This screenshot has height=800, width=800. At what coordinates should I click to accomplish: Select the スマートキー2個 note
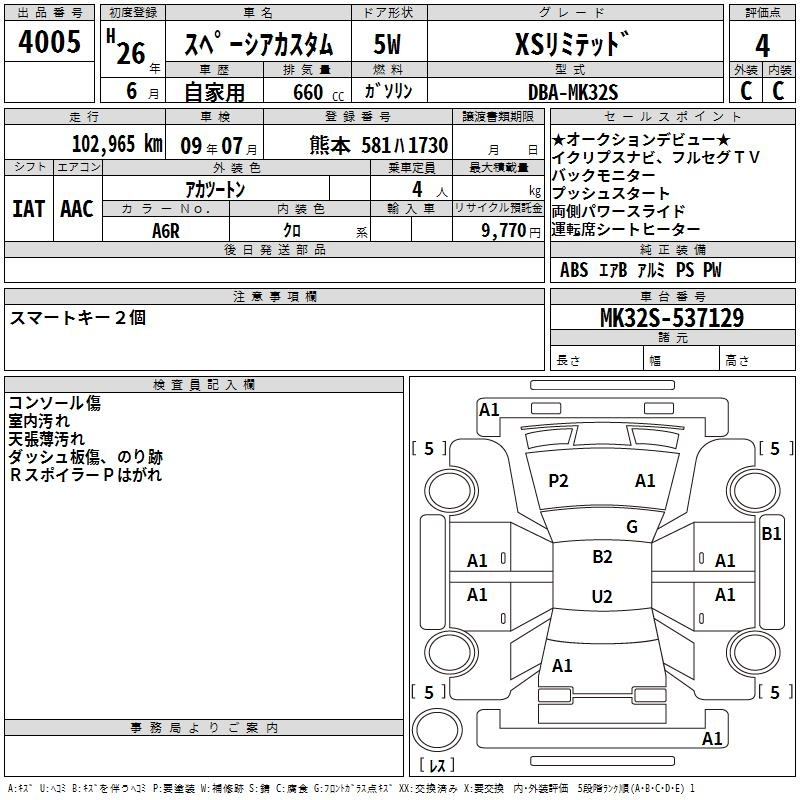click(78, 317)
